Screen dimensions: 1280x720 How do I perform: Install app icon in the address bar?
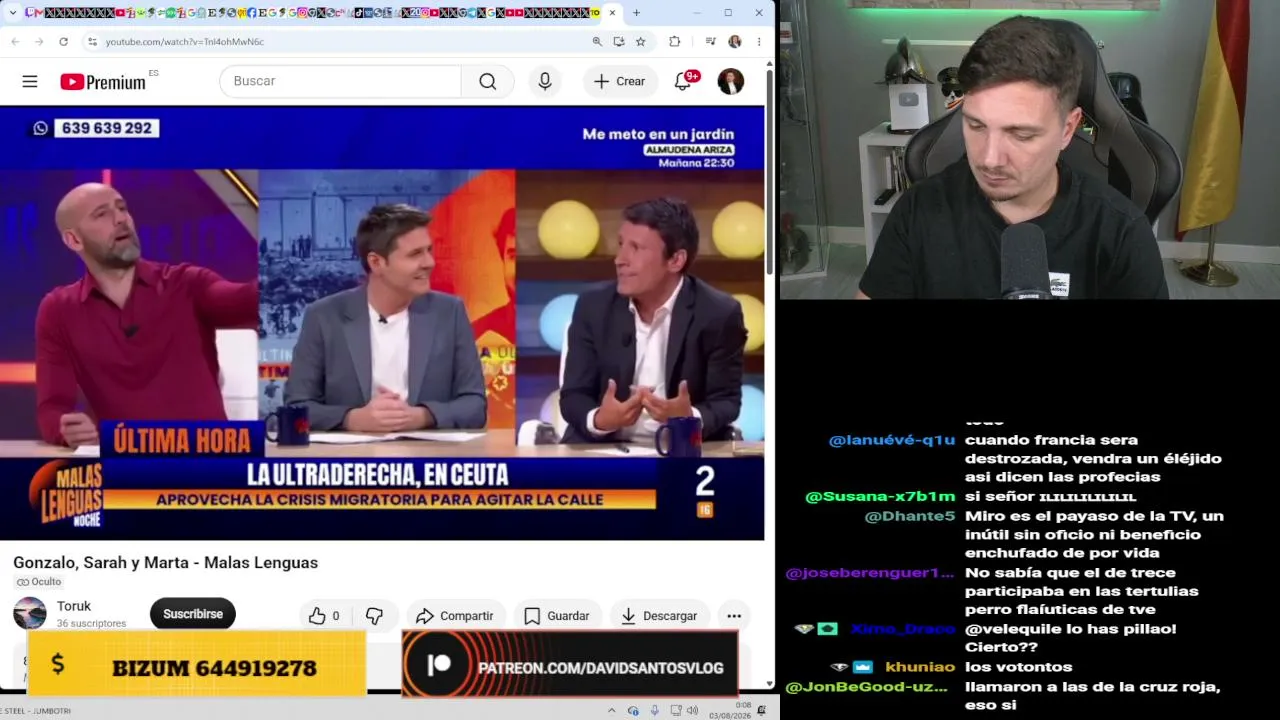[x=619, y=41]
